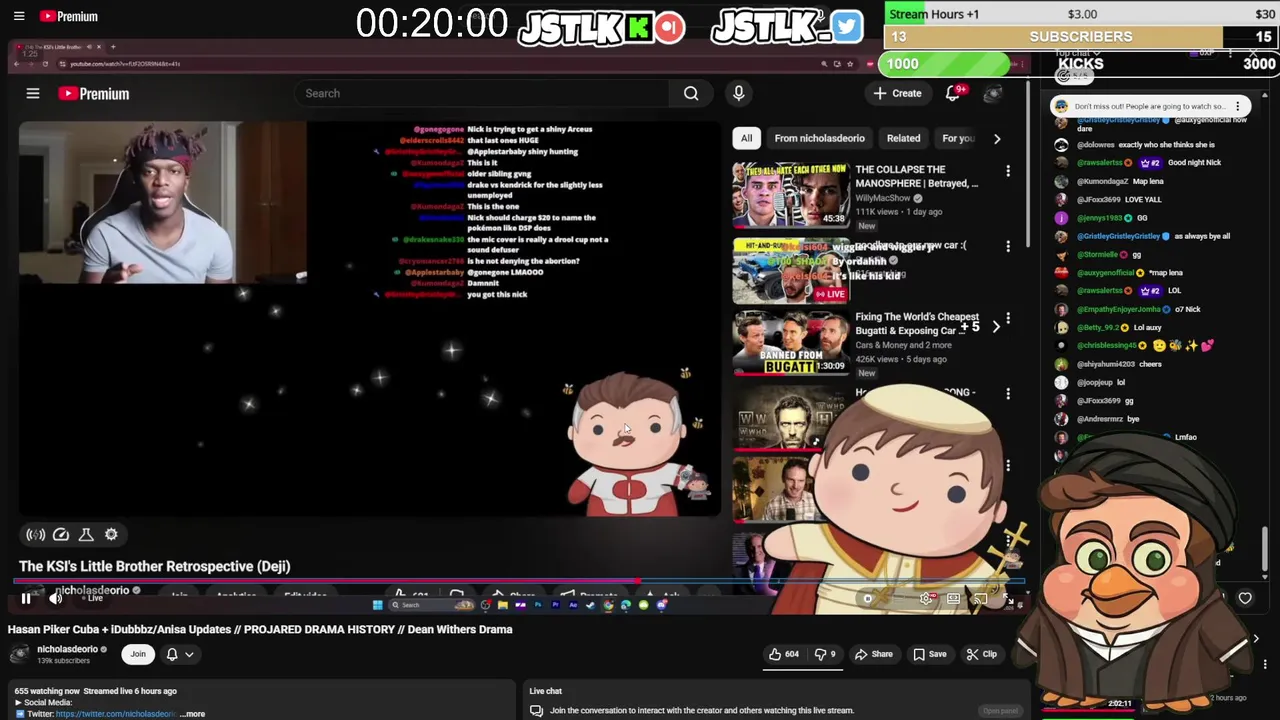
Task: Click the Share button
Action: click(873, 654)
